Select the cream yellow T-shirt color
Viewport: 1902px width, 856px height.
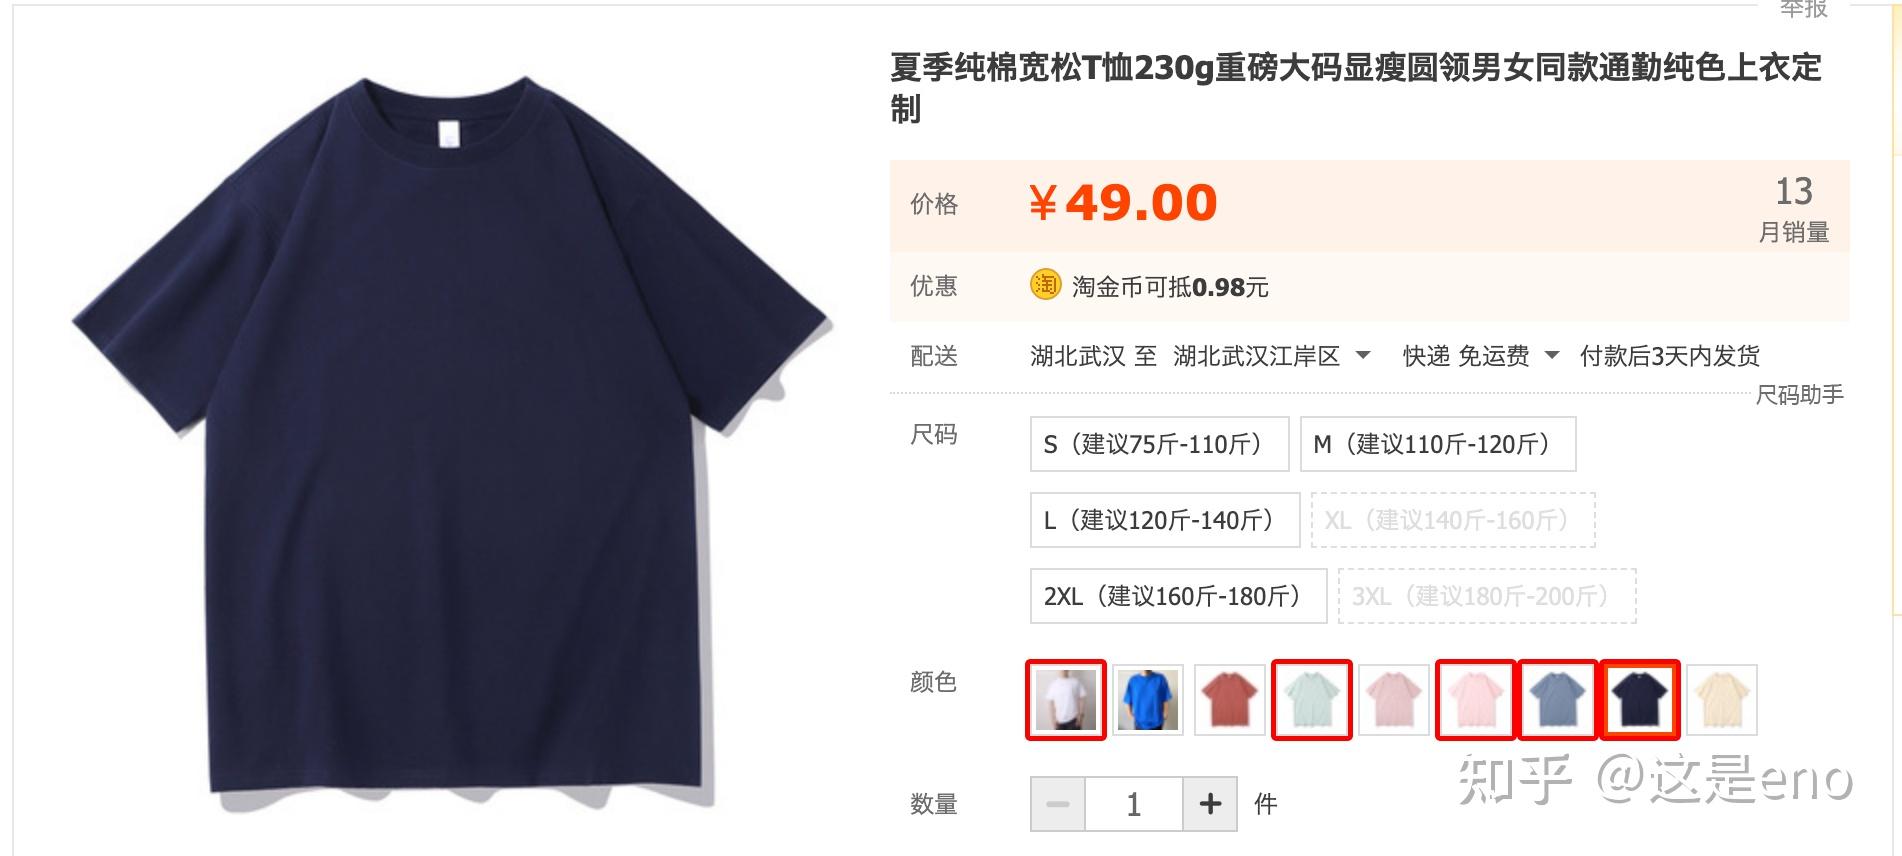coord(1722,700)
